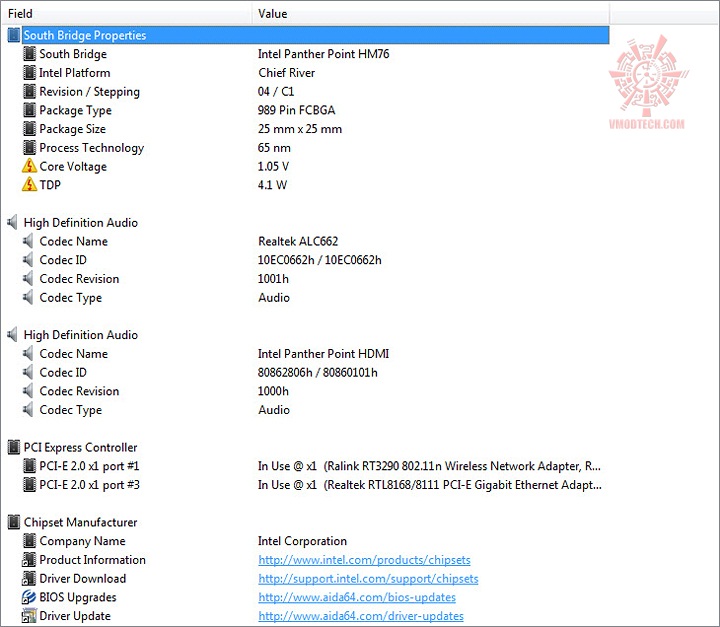Click the Value column header

point(431,13)
